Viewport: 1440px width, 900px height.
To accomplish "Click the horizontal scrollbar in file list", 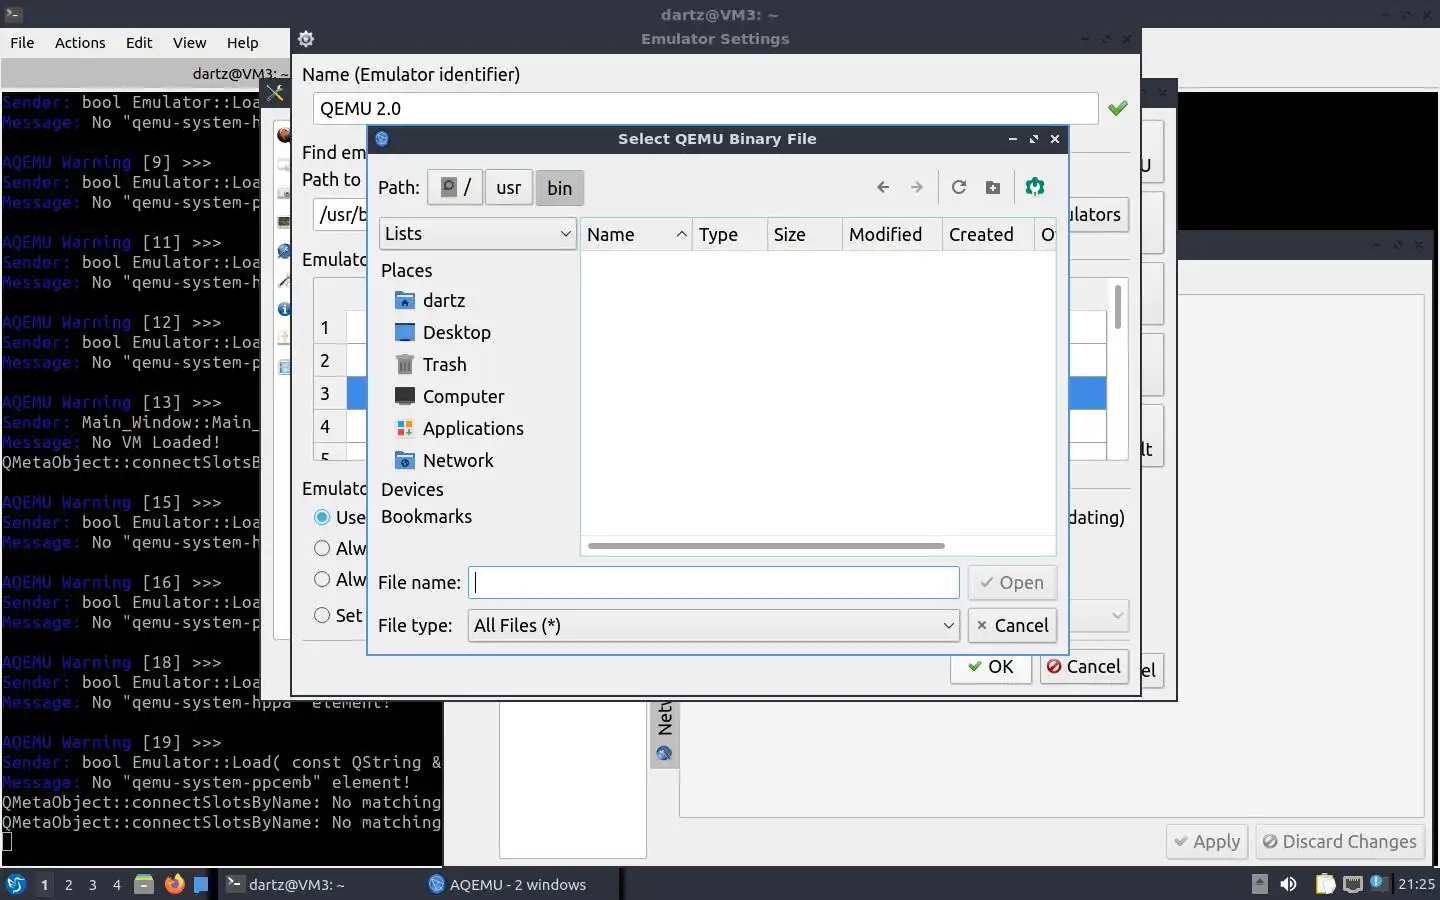I will point(767,546).
